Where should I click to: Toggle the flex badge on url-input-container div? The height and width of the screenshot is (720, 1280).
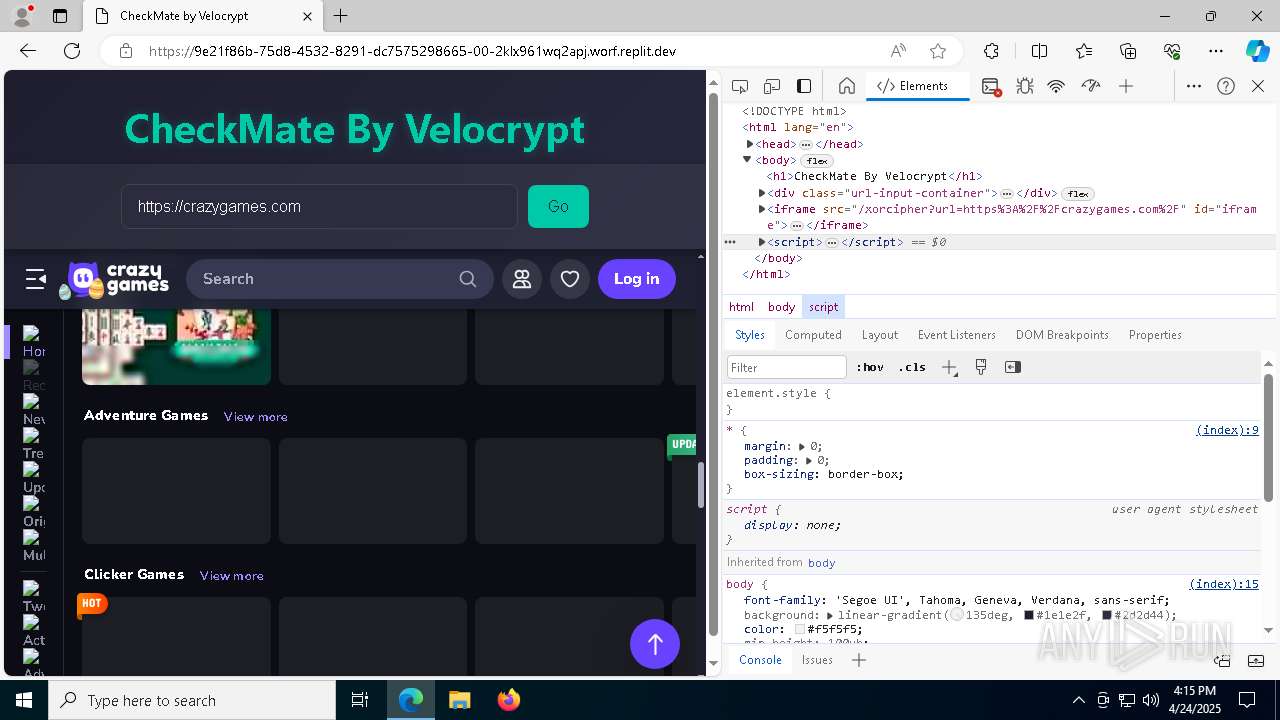(x=1077, y=194)
